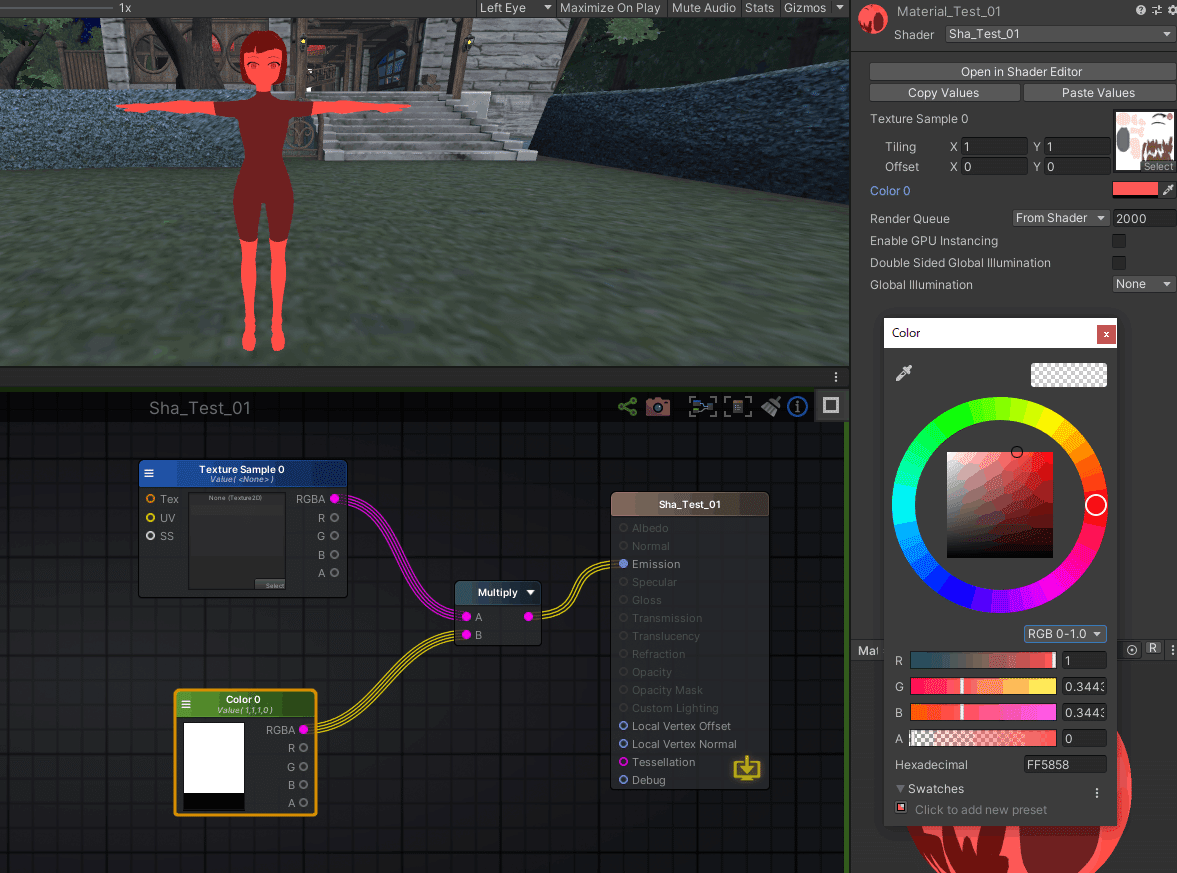1177x873 pixels.
Task: Open material help question-mark icon
Action: (1141, 10)
